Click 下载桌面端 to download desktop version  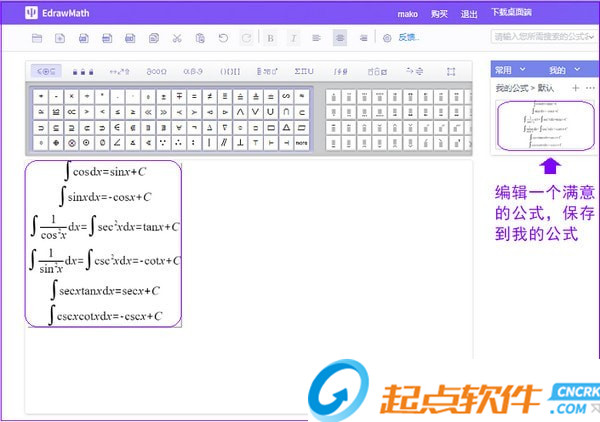[511, 12]
